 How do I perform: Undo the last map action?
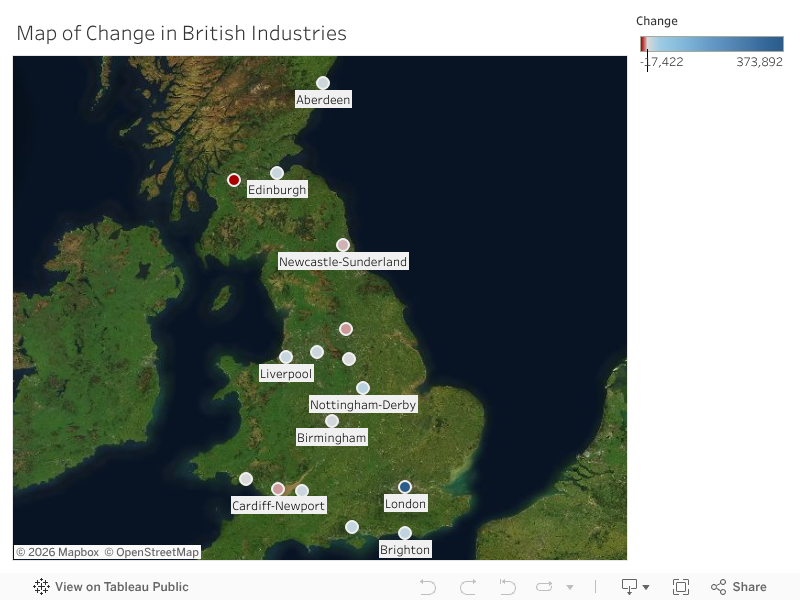point(427,586)
